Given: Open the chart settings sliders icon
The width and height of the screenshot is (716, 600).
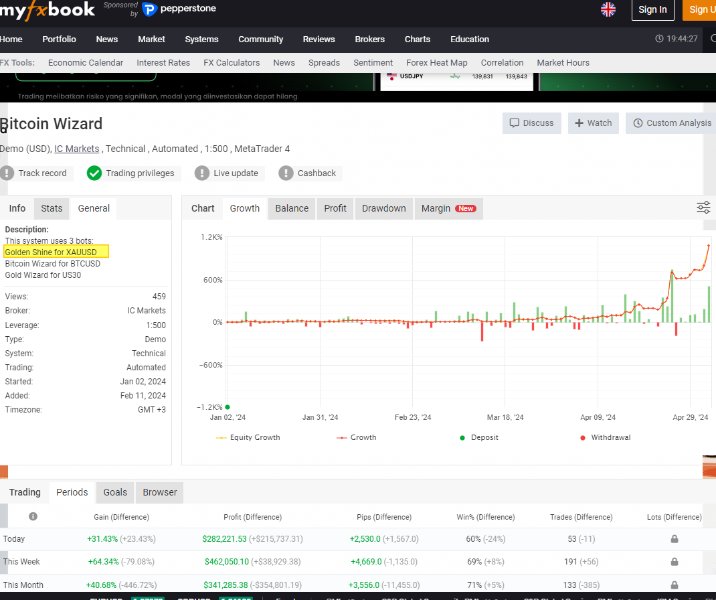Looking at the screenshot, I should pos(703,208).
